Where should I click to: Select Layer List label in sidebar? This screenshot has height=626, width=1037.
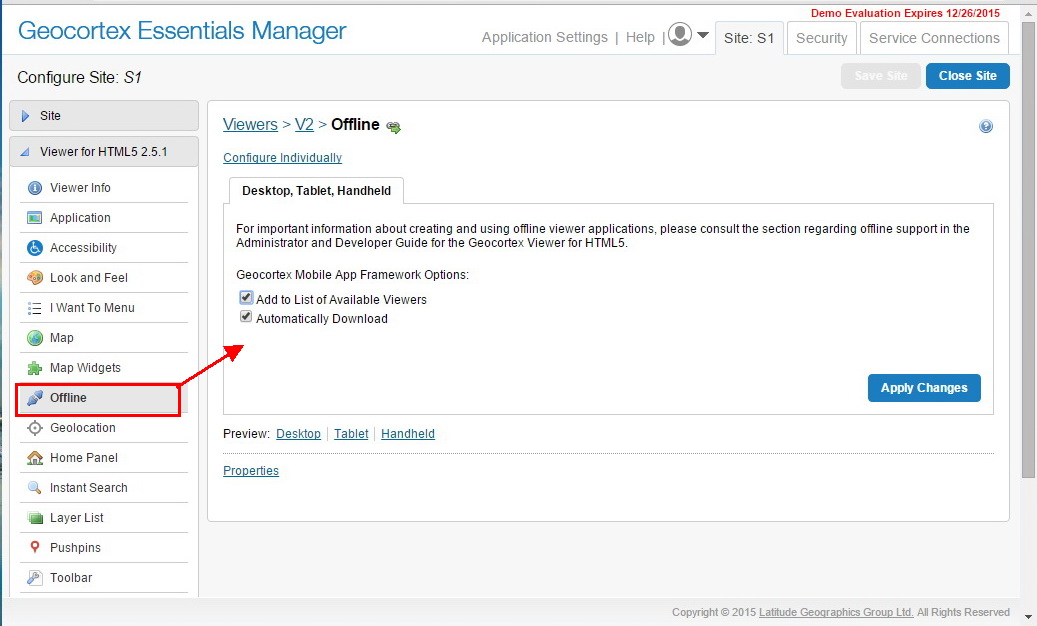77,518
